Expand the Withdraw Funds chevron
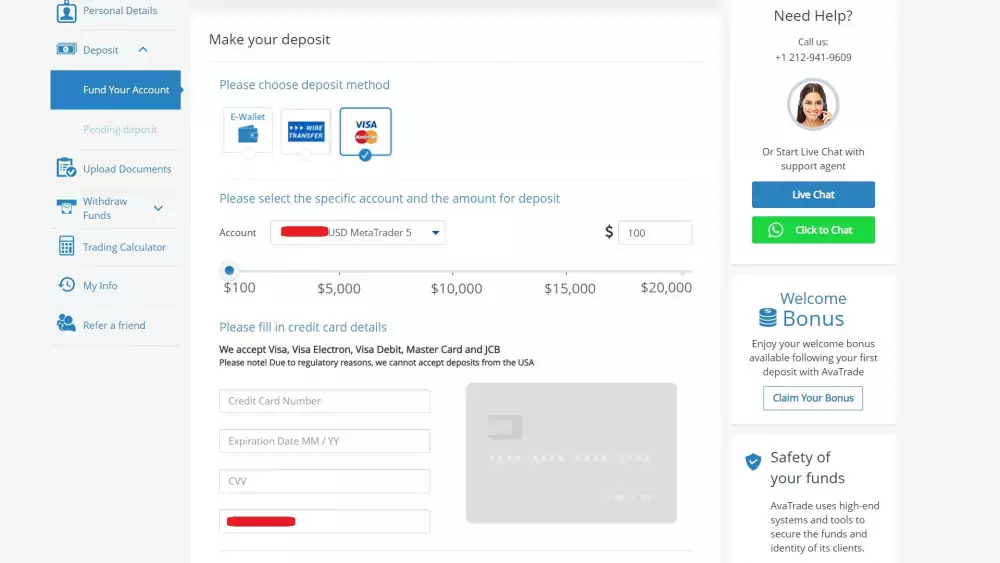 coord(158,208)
